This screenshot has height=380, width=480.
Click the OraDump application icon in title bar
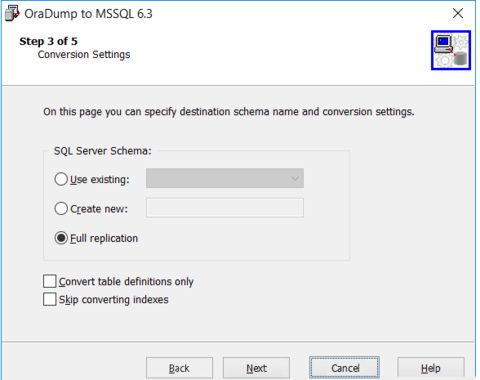[x=12, y=14]
